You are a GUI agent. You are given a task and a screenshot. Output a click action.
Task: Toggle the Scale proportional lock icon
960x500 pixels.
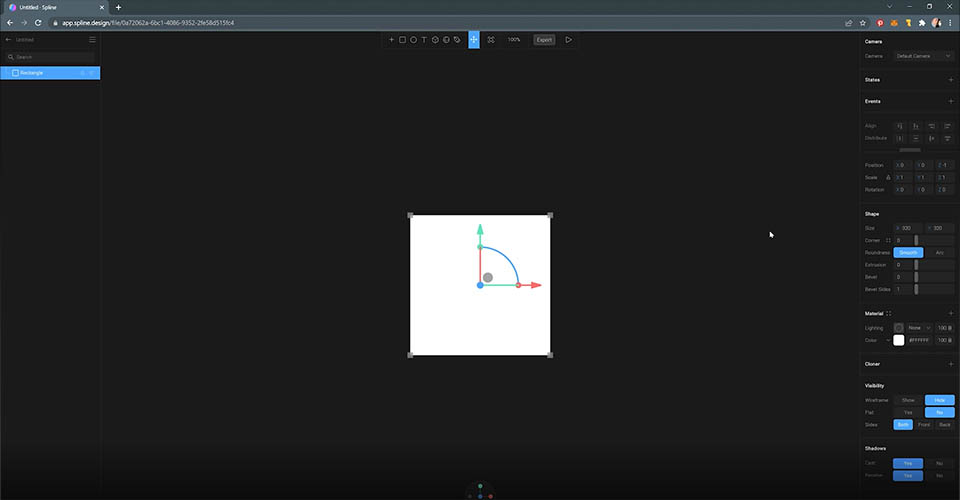pyautogui.click(x=888, y=177)
